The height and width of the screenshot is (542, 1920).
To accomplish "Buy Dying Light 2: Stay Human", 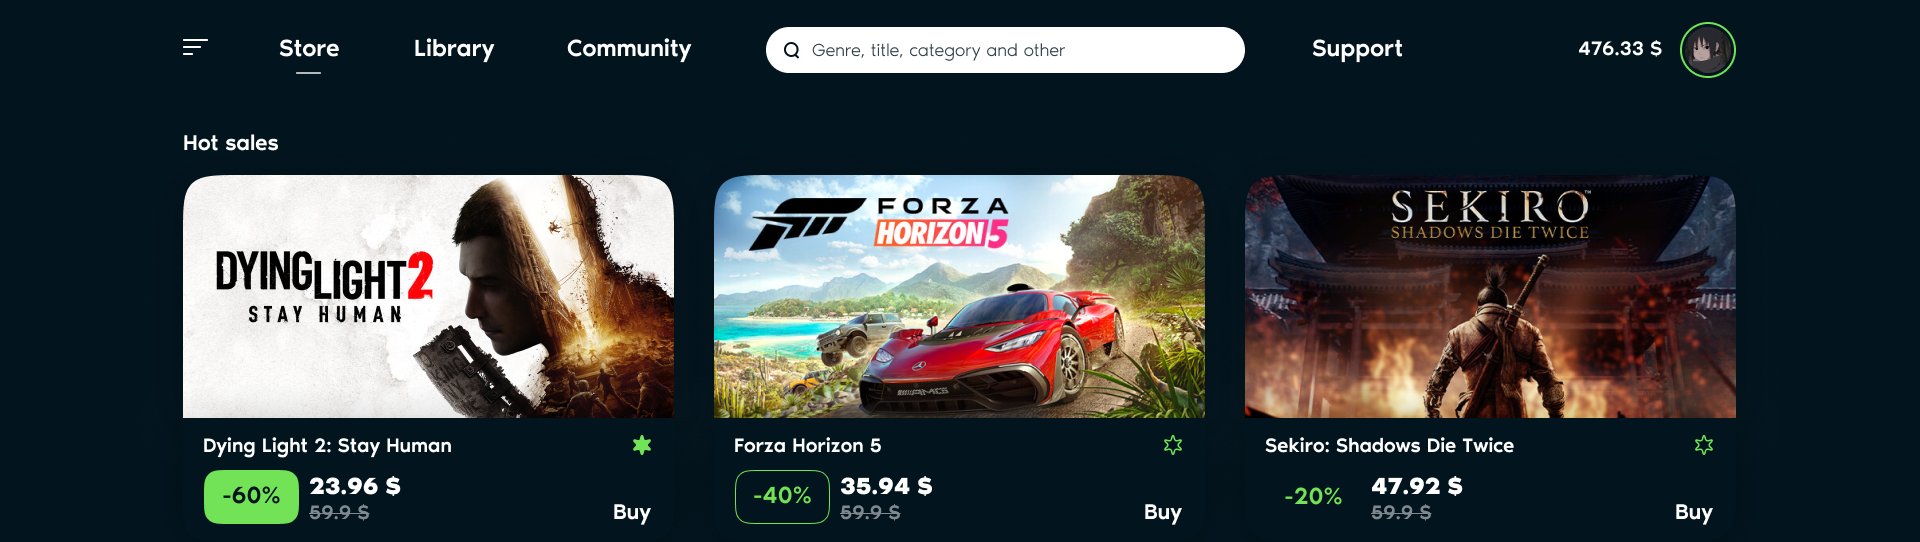I will 632,512.
